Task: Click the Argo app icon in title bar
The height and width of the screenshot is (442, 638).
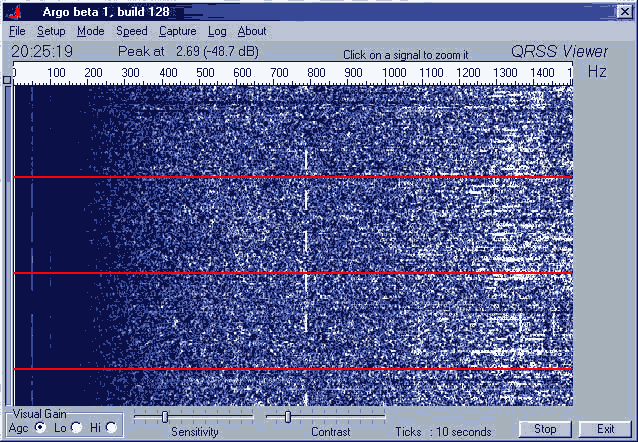Action: 15,12
